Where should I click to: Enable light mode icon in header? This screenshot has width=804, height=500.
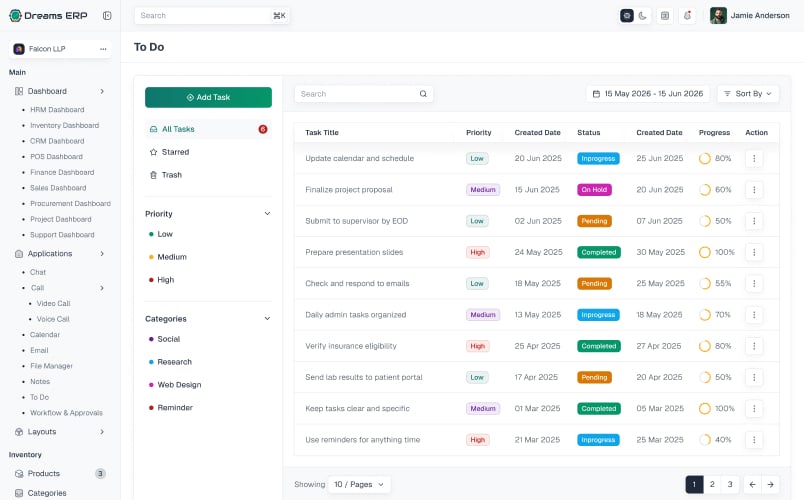(627, 16)
